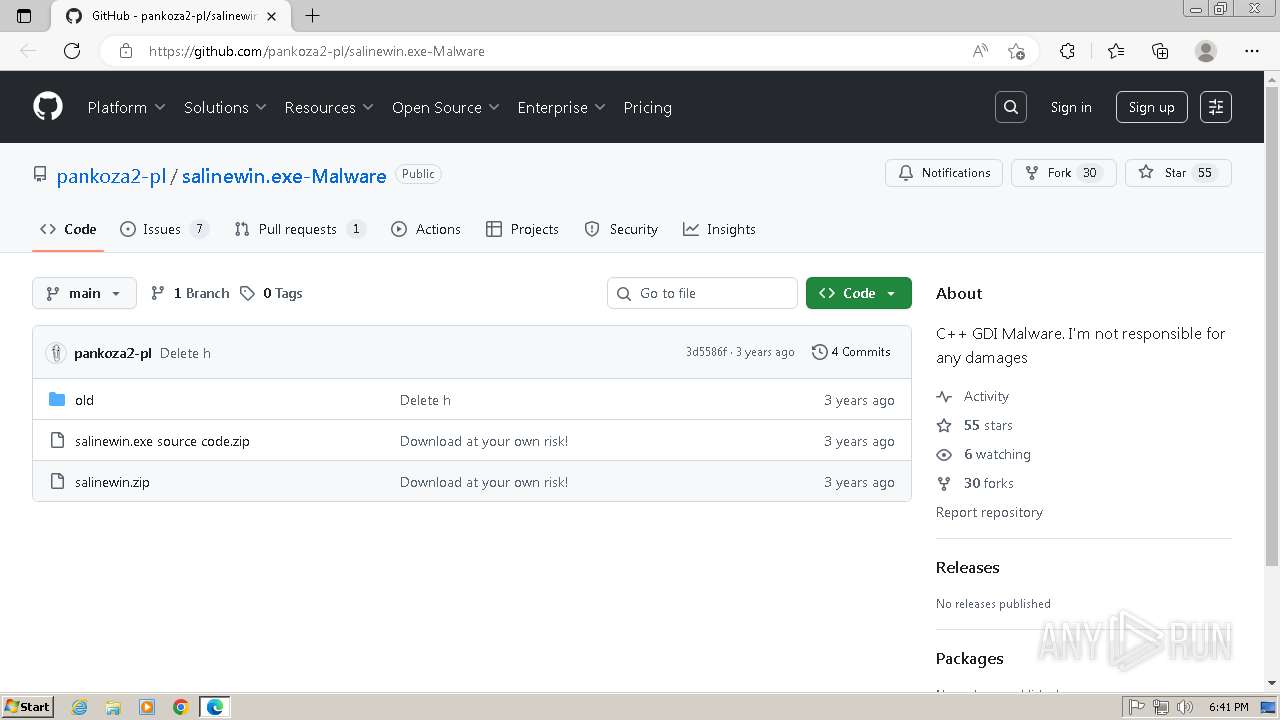The image size is (1280, 720).
Task: Click the Sign up button
Action: [1152, 107]
